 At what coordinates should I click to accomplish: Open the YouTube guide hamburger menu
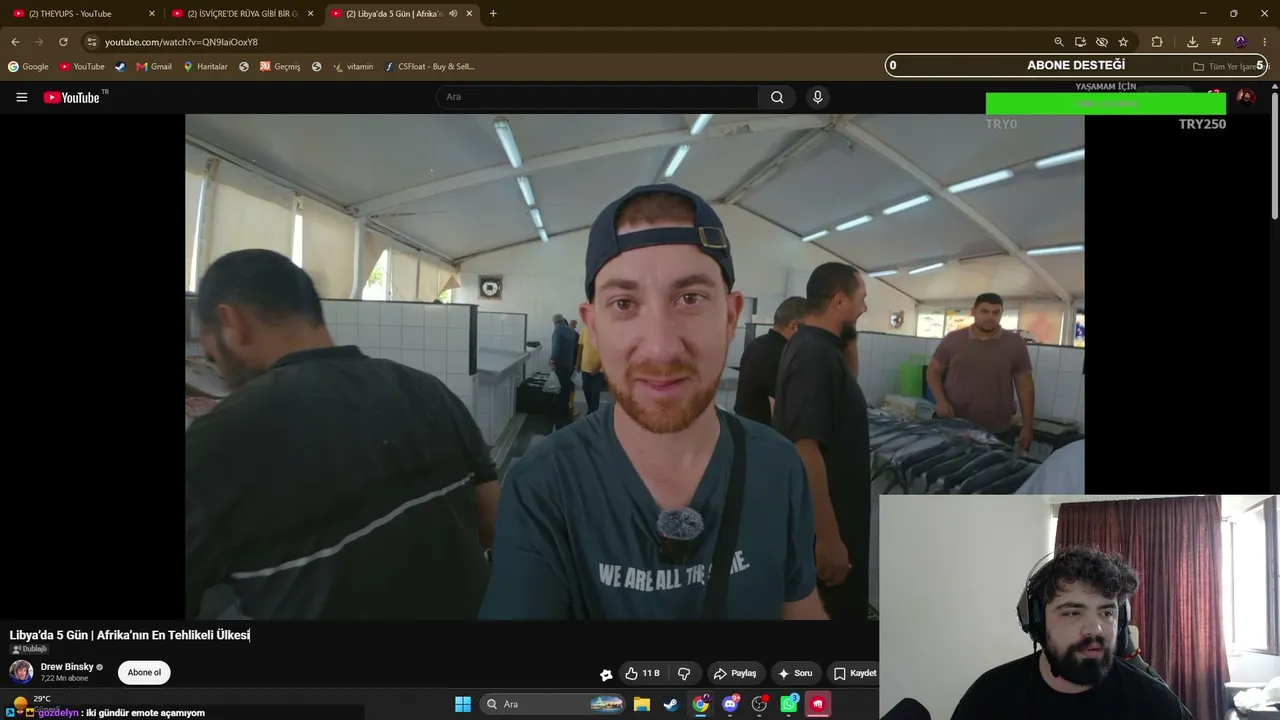(x=21, y=97)
